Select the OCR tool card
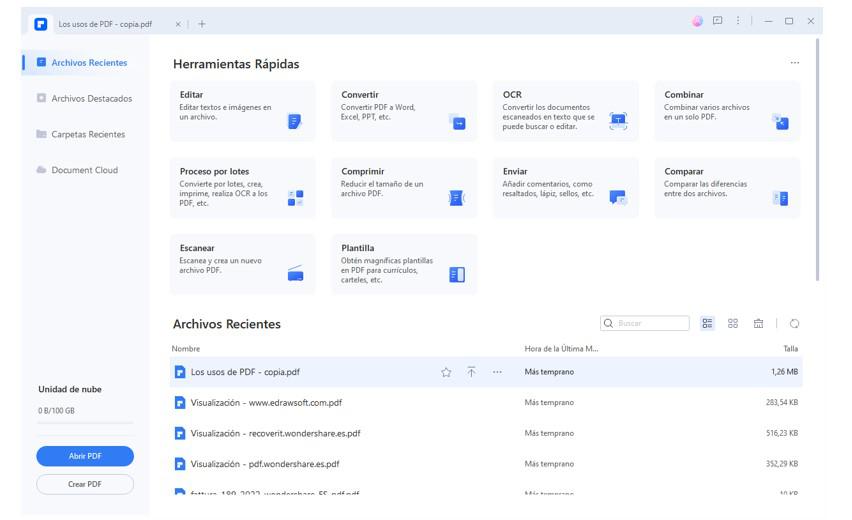 click(565, 110)
